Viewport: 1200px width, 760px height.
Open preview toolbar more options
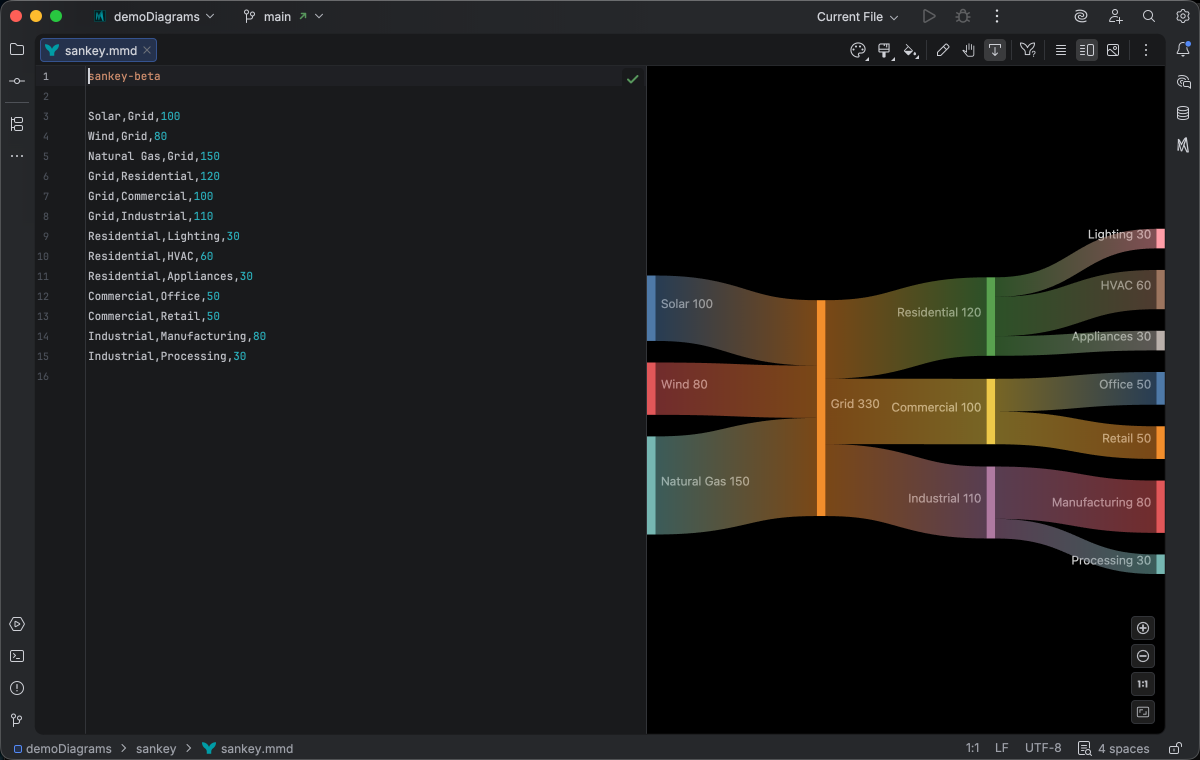click(1146, 50)
